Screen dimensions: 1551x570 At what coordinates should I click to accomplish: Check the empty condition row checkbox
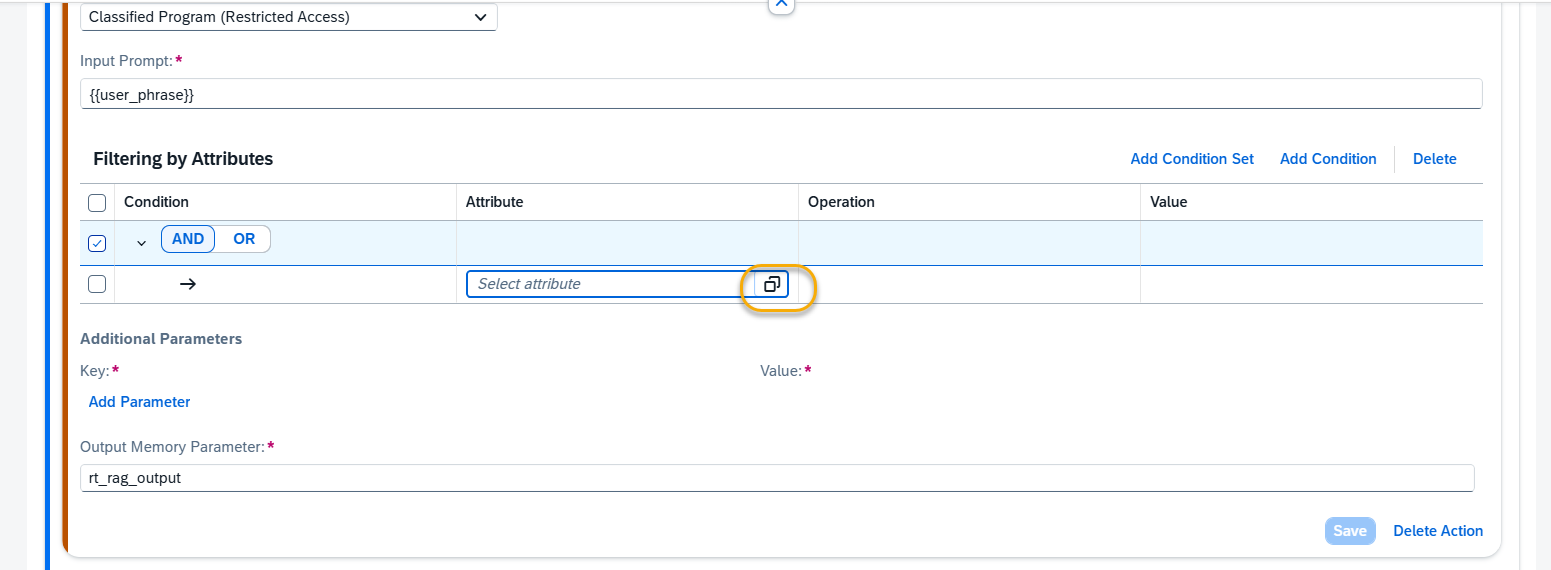click(97, 284)
